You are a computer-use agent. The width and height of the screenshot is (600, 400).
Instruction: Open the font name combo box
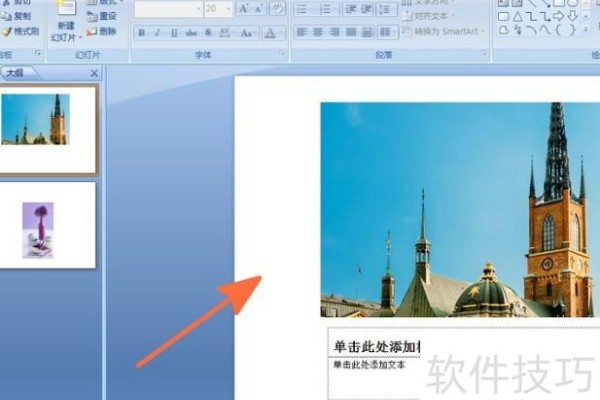168,9
